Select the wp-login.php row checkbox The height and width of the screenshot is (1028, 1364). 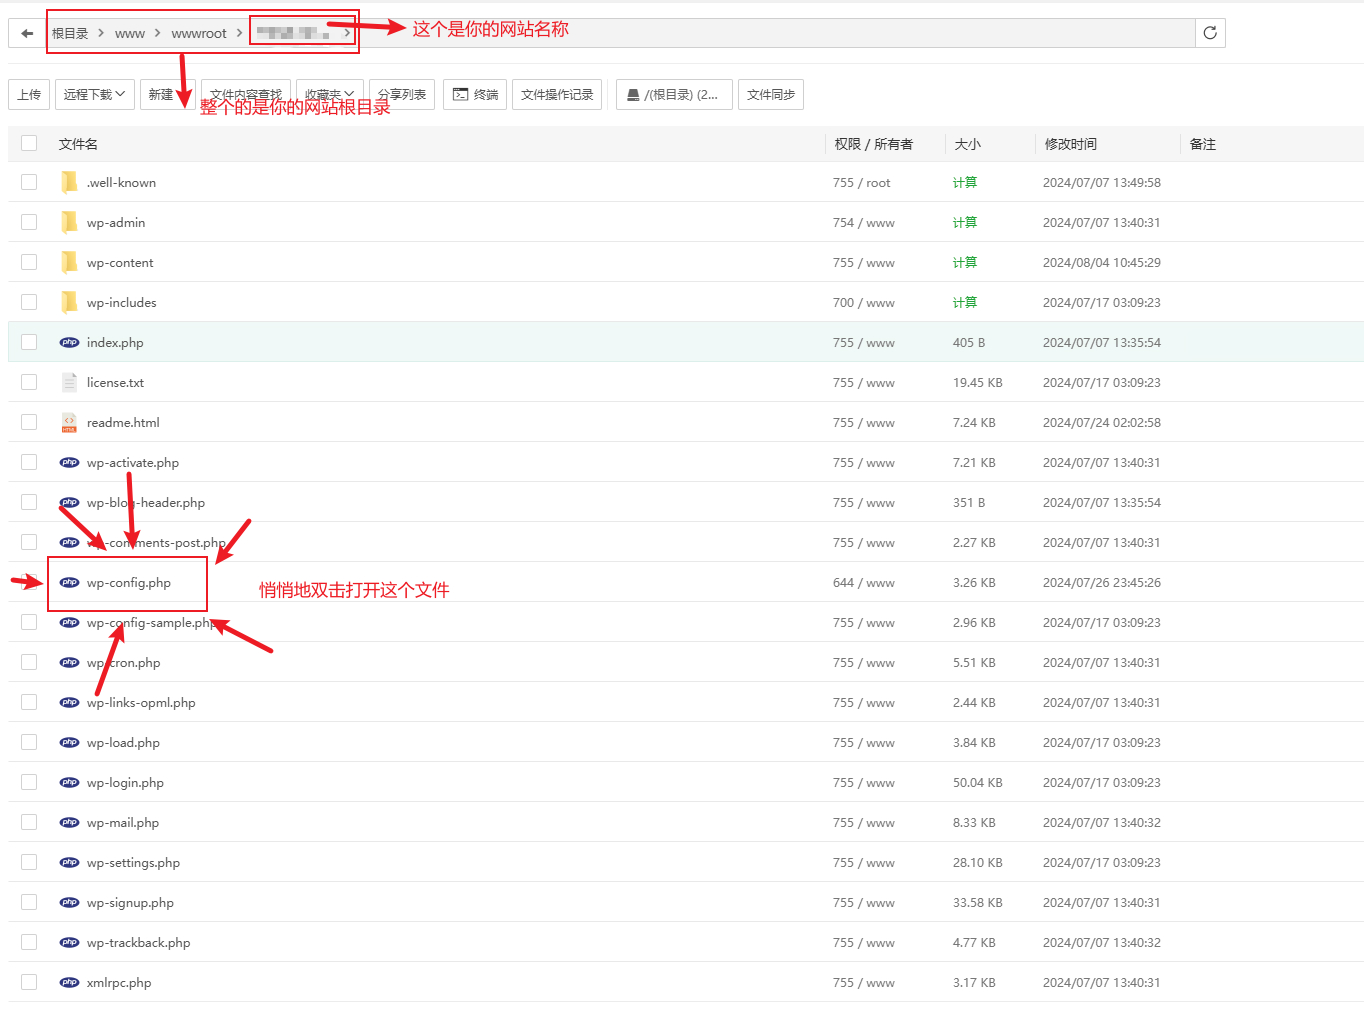pos(29,782)
